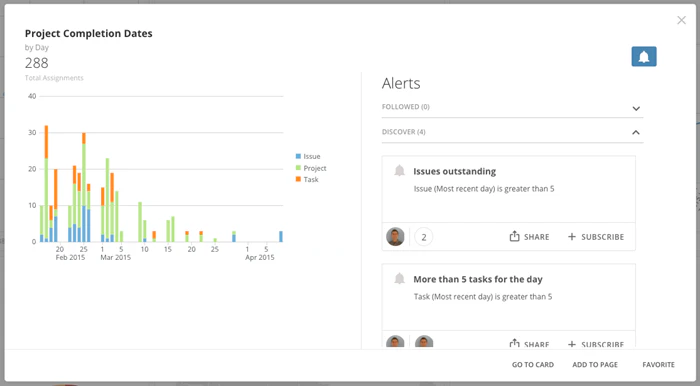Screen dimensions: 700x386
Task: Open user avatar on Issues outstanding card
Action: (395, 237)
